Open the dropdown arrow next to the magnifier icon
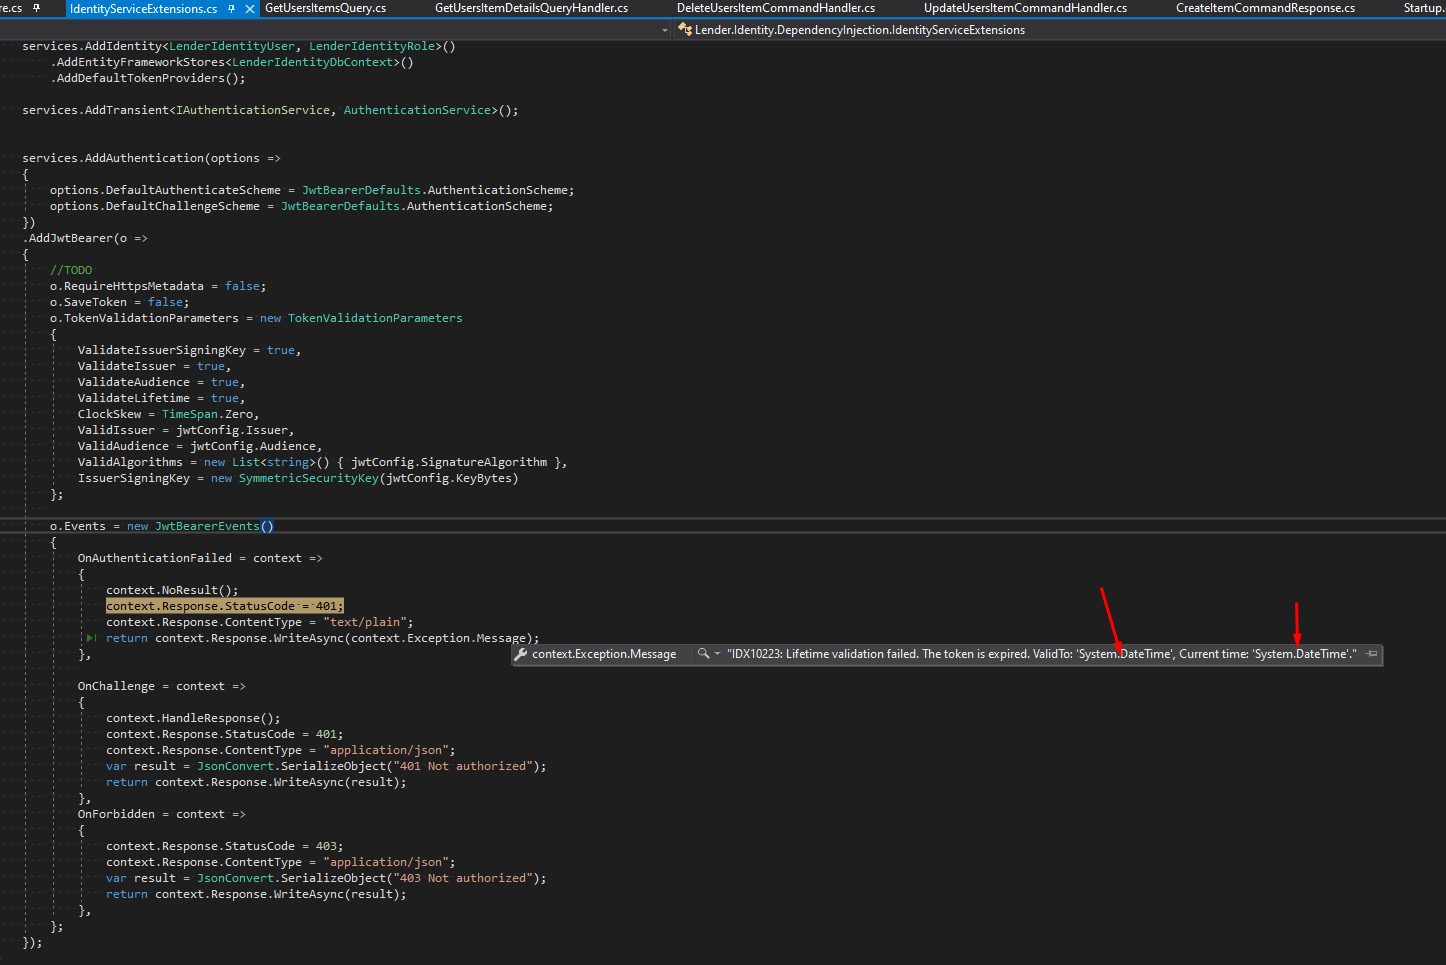This screenshot has width=1446, height=965. click(x=715, y=654)
